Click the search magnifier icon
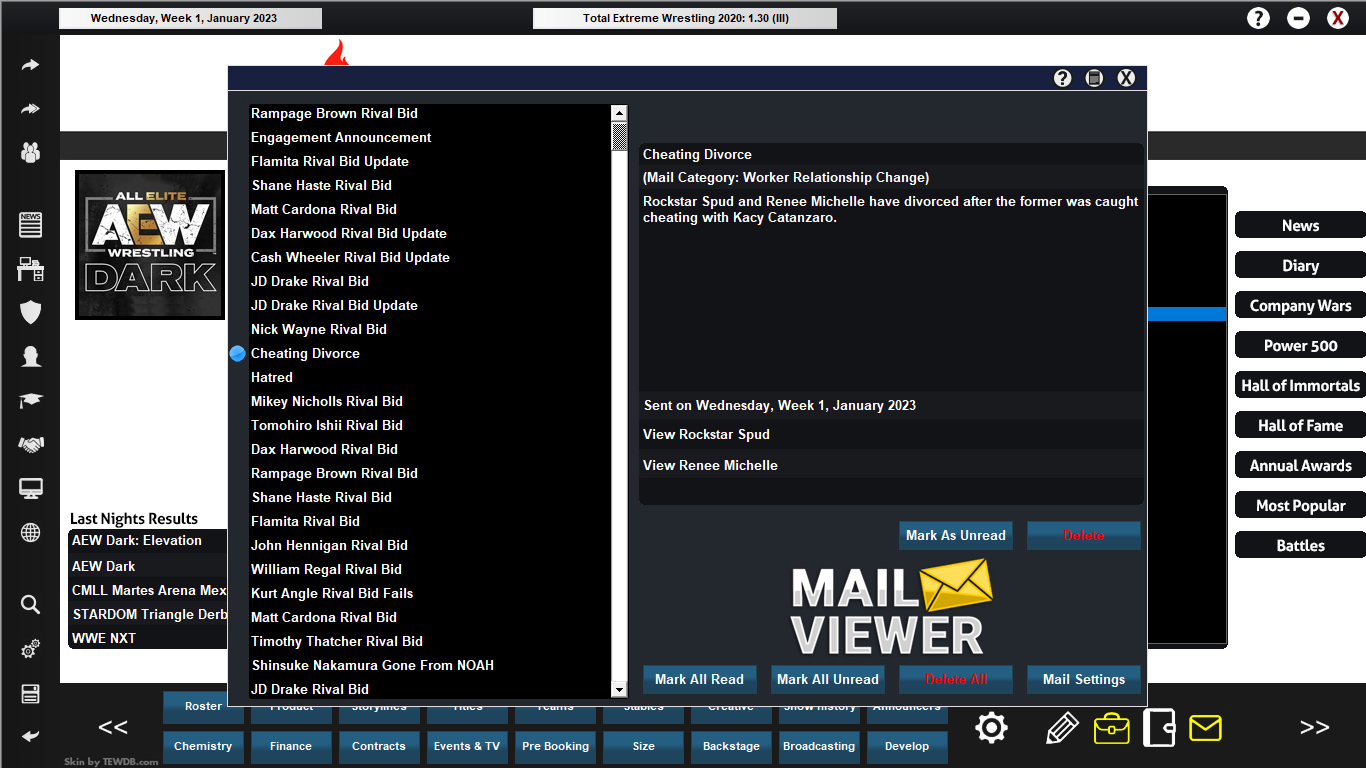1366x768 pixels. tap(30, 604)
